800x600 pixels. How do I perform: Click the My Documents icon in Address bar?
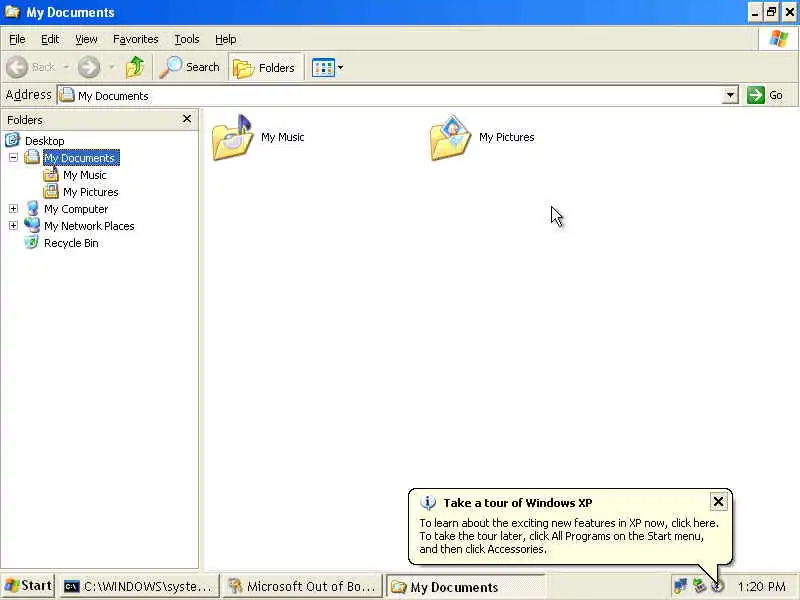[66, 95]
